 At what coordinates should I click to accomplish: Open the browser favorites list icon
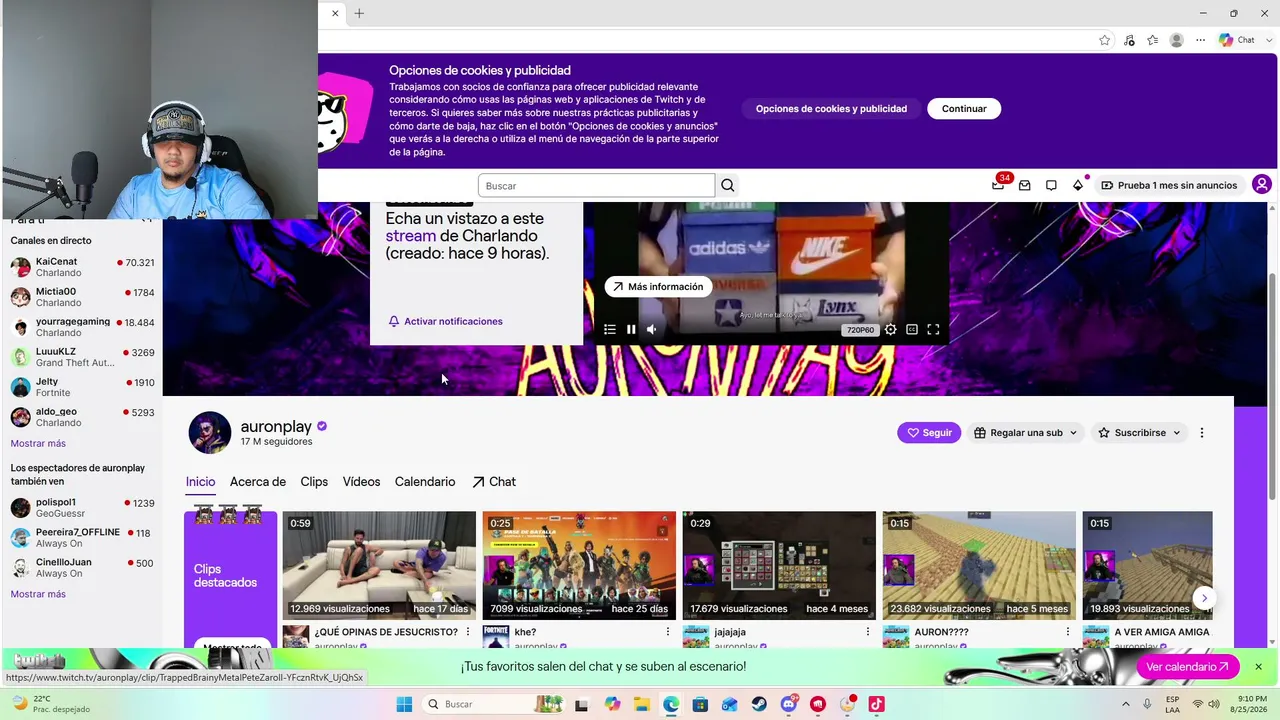click(x=1153, y=40)
